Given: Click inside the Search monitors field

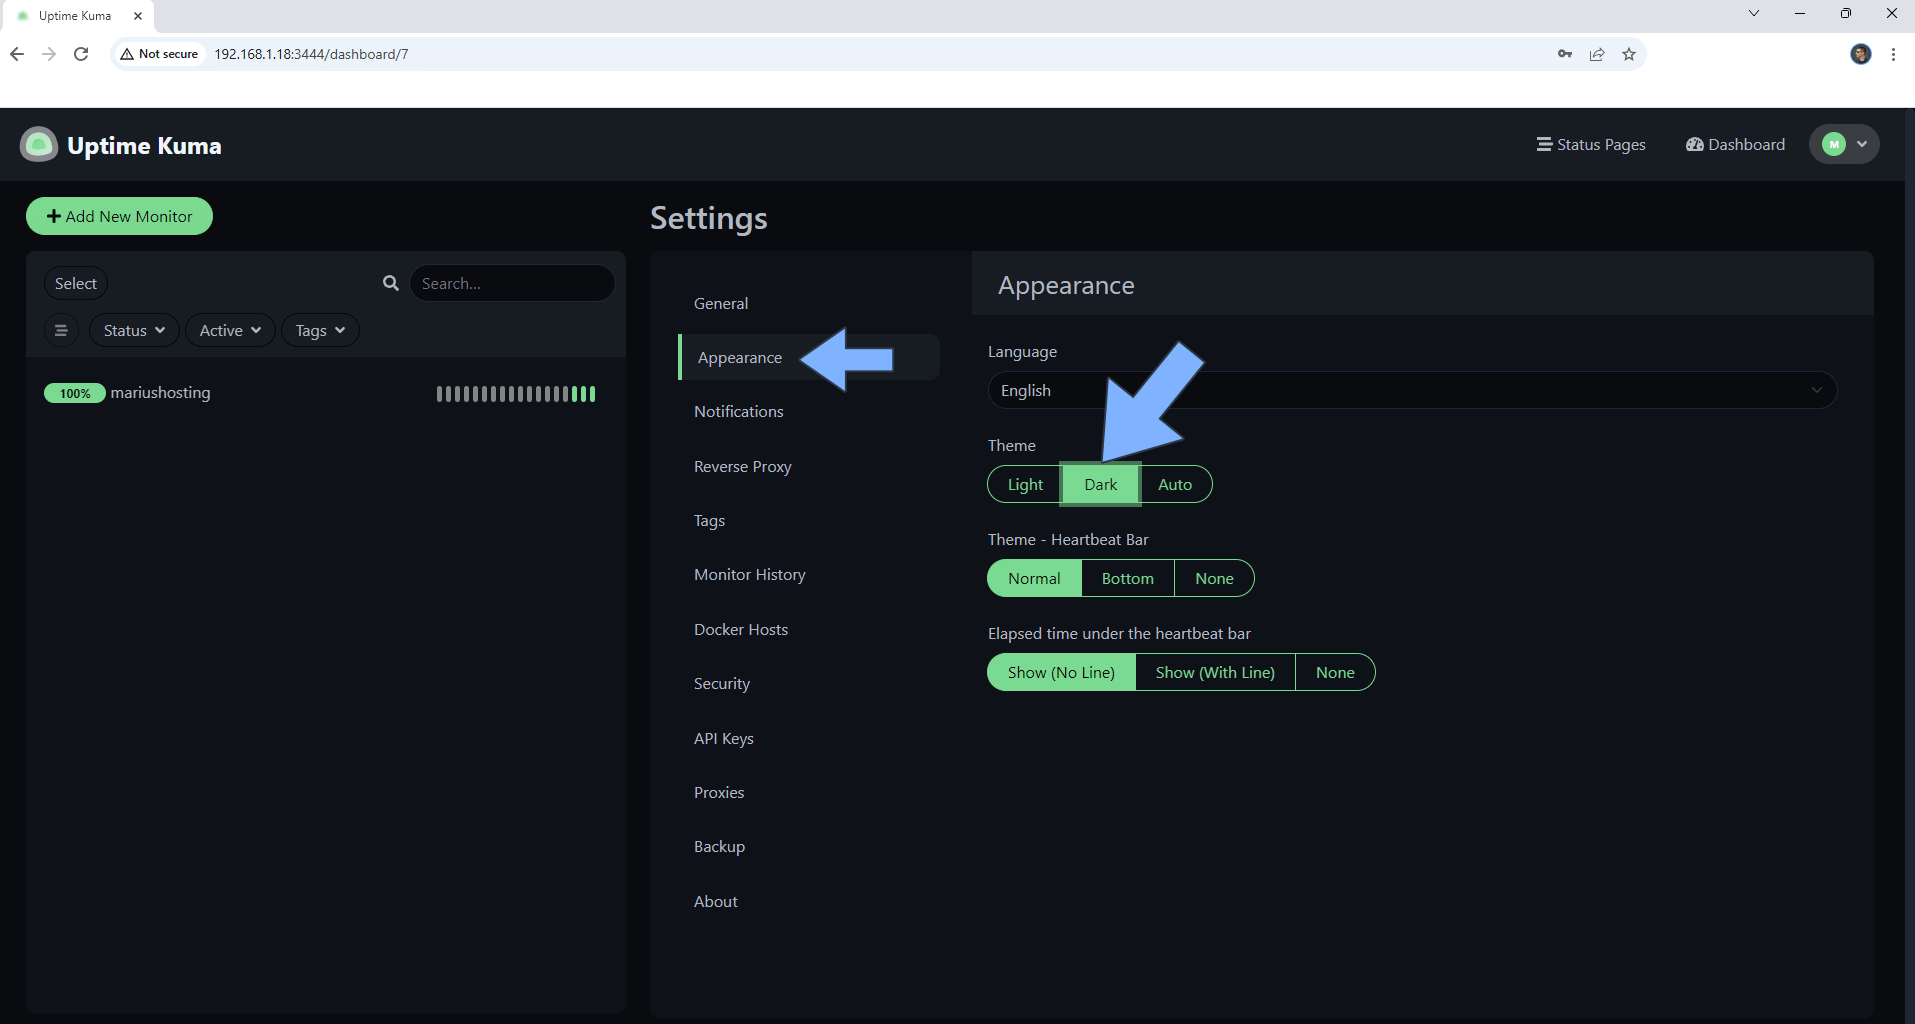Looking at the screenshot, I should coord(513,283).
